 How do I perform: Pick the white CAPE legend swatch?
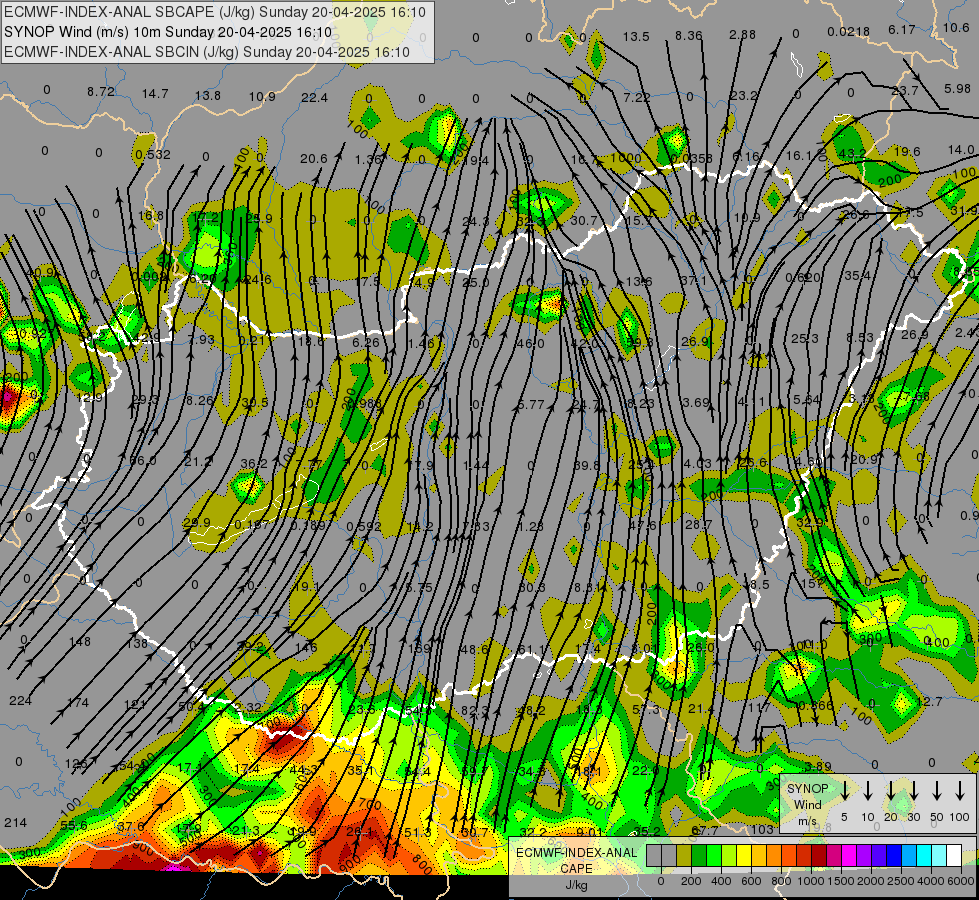[x=953, y=855]
